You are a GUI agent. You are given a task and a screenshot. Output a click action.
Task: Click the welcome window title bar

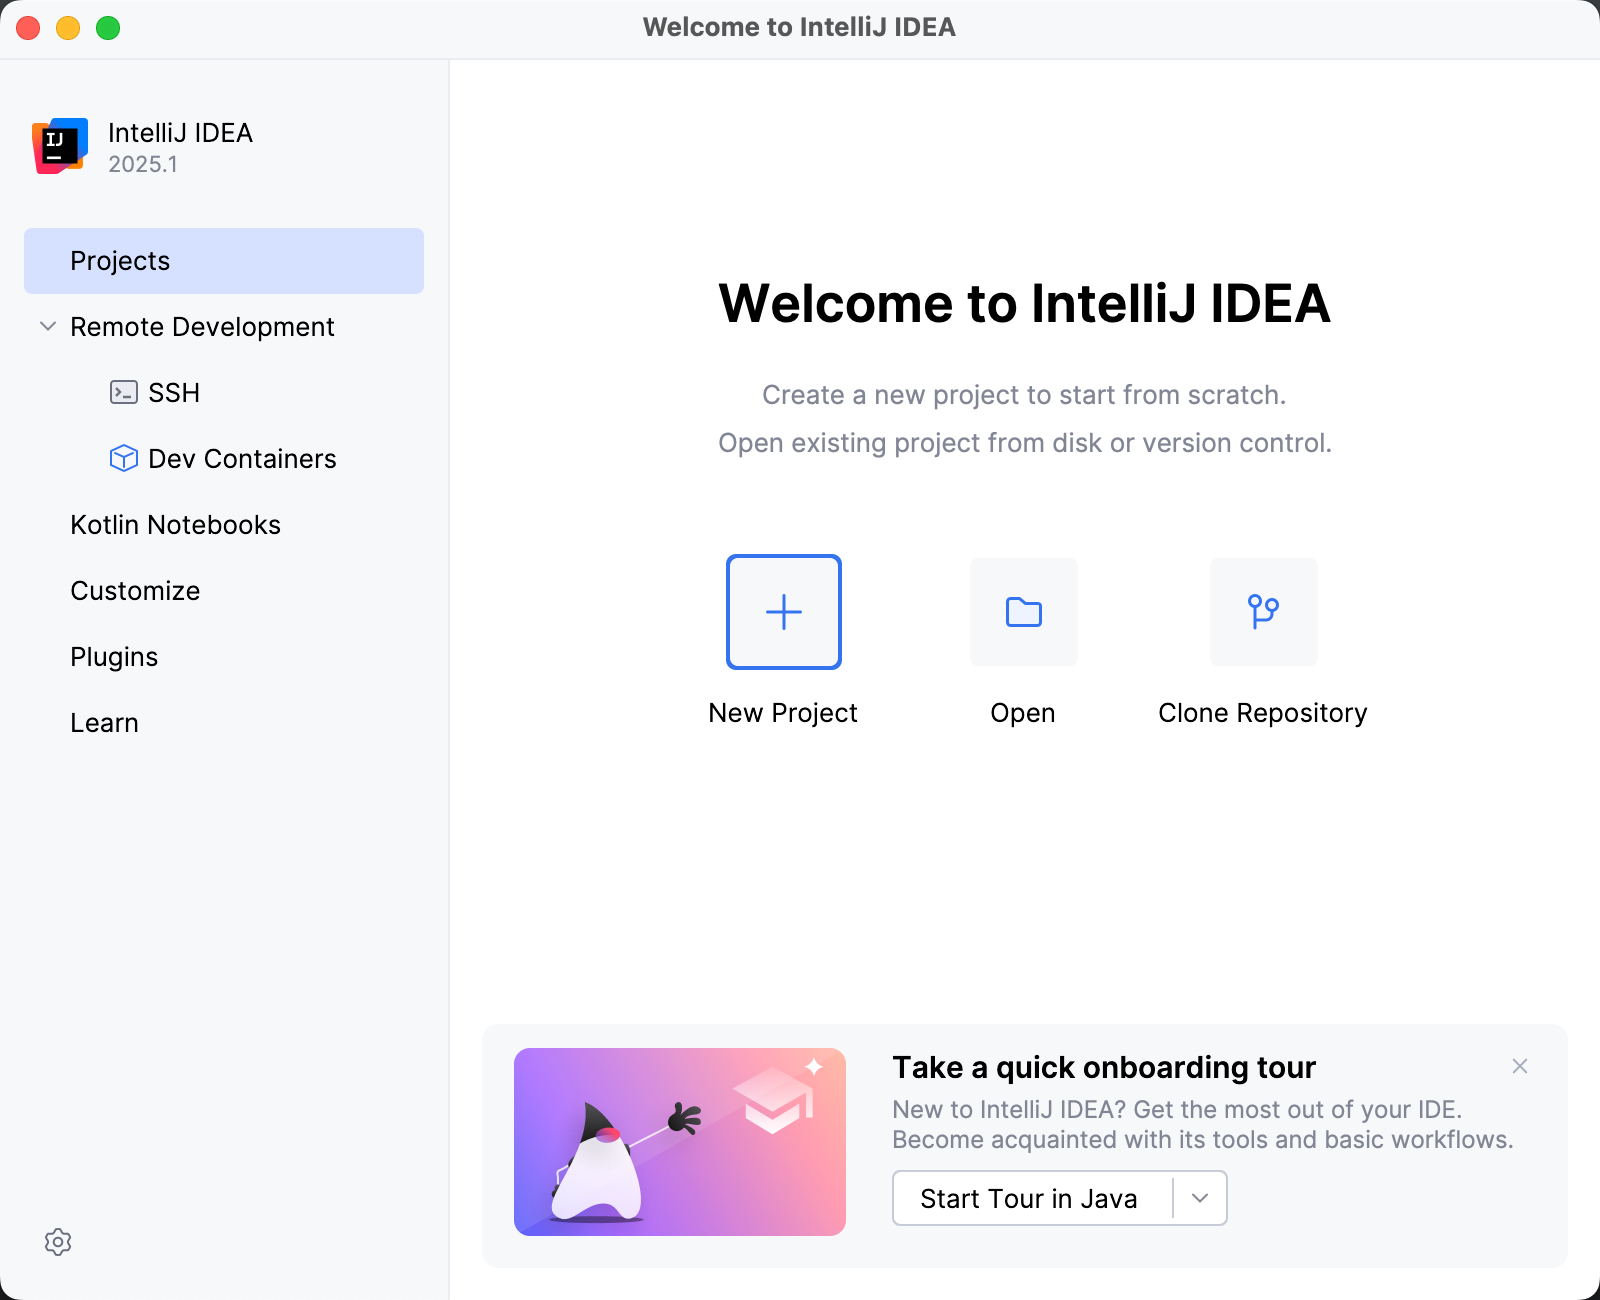click(x=800, y=27)
